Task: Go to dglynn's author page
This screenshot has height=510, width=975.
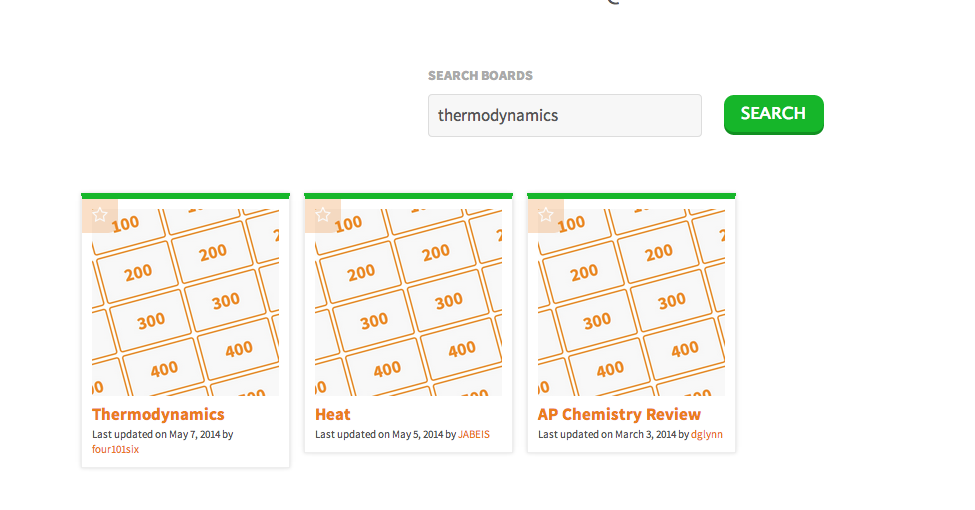Action: pyautogui.click(x=707, y=434)
